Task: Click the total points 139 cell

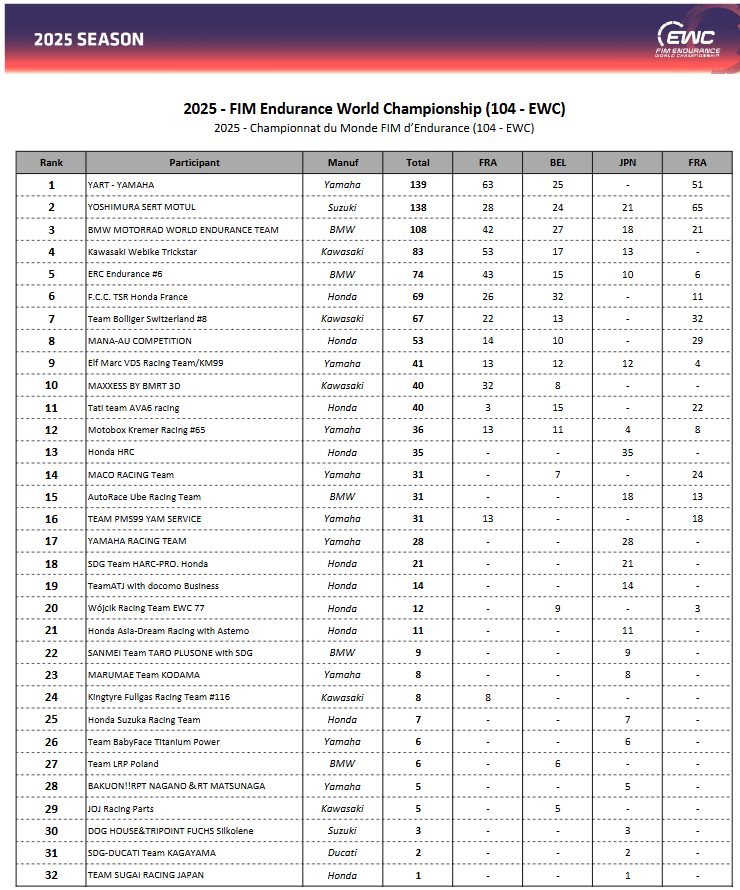Action: [x=418, y=185]
